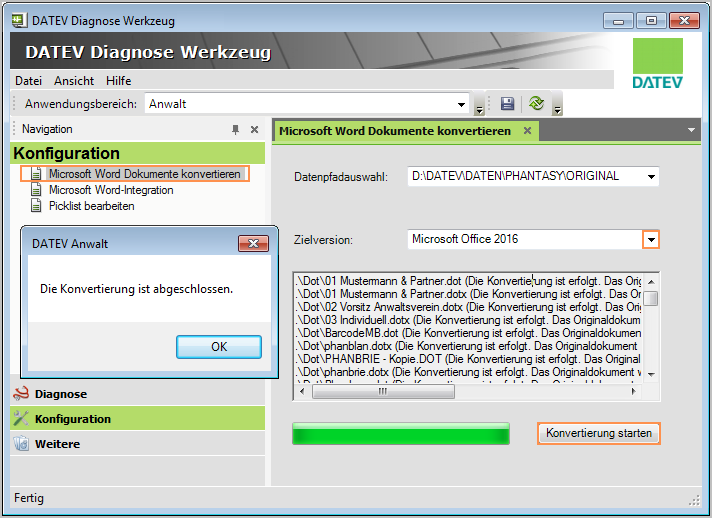712x518 pixels.
Task: Click the green conversion progress bar
Action: [401, 434]
